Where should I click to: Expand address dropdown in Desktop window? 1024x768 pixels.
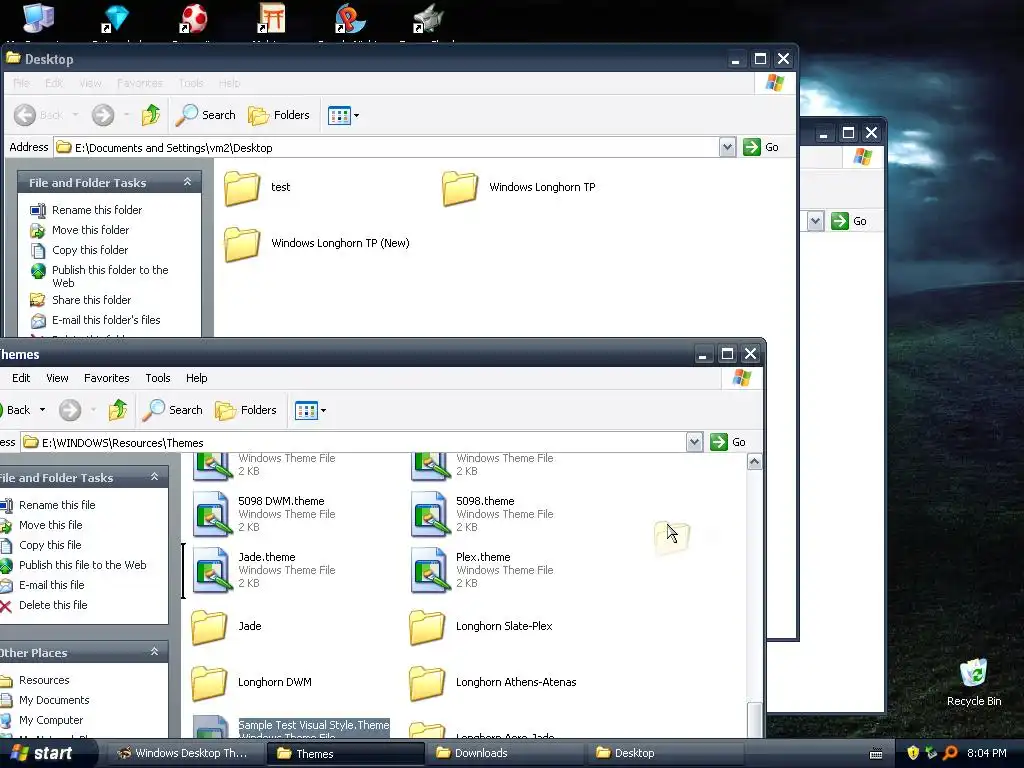click(728, 147)
